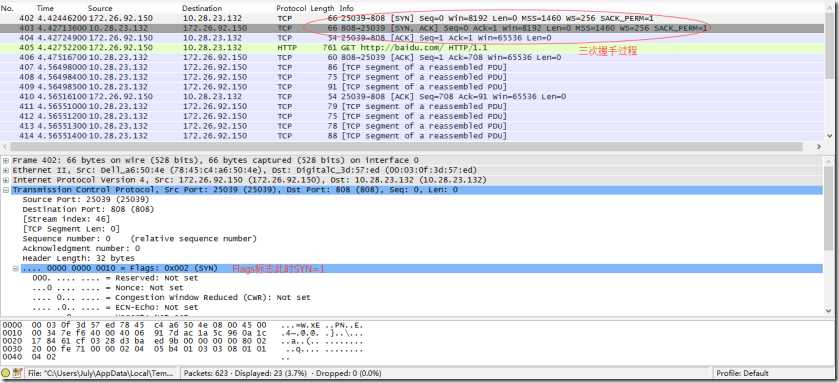Select packet 402 SYN row

pyautogui.click(x=412, y=18)
